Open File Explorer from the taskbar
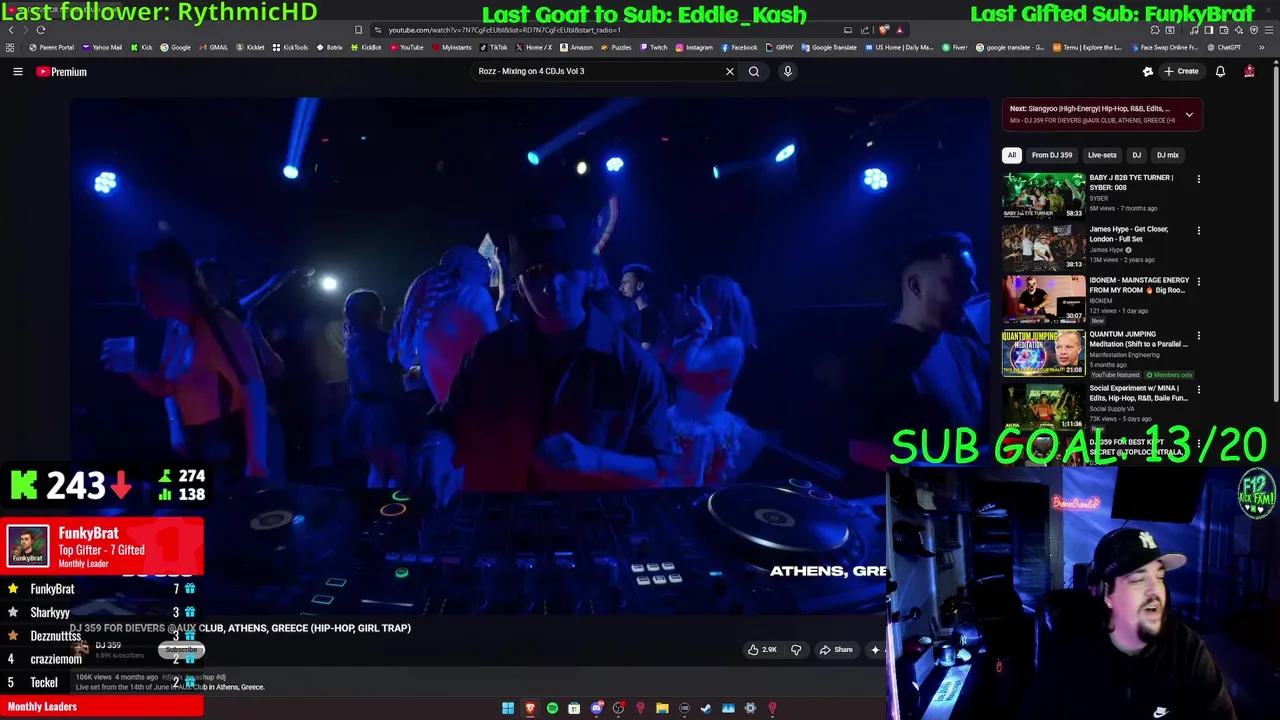 662,708
